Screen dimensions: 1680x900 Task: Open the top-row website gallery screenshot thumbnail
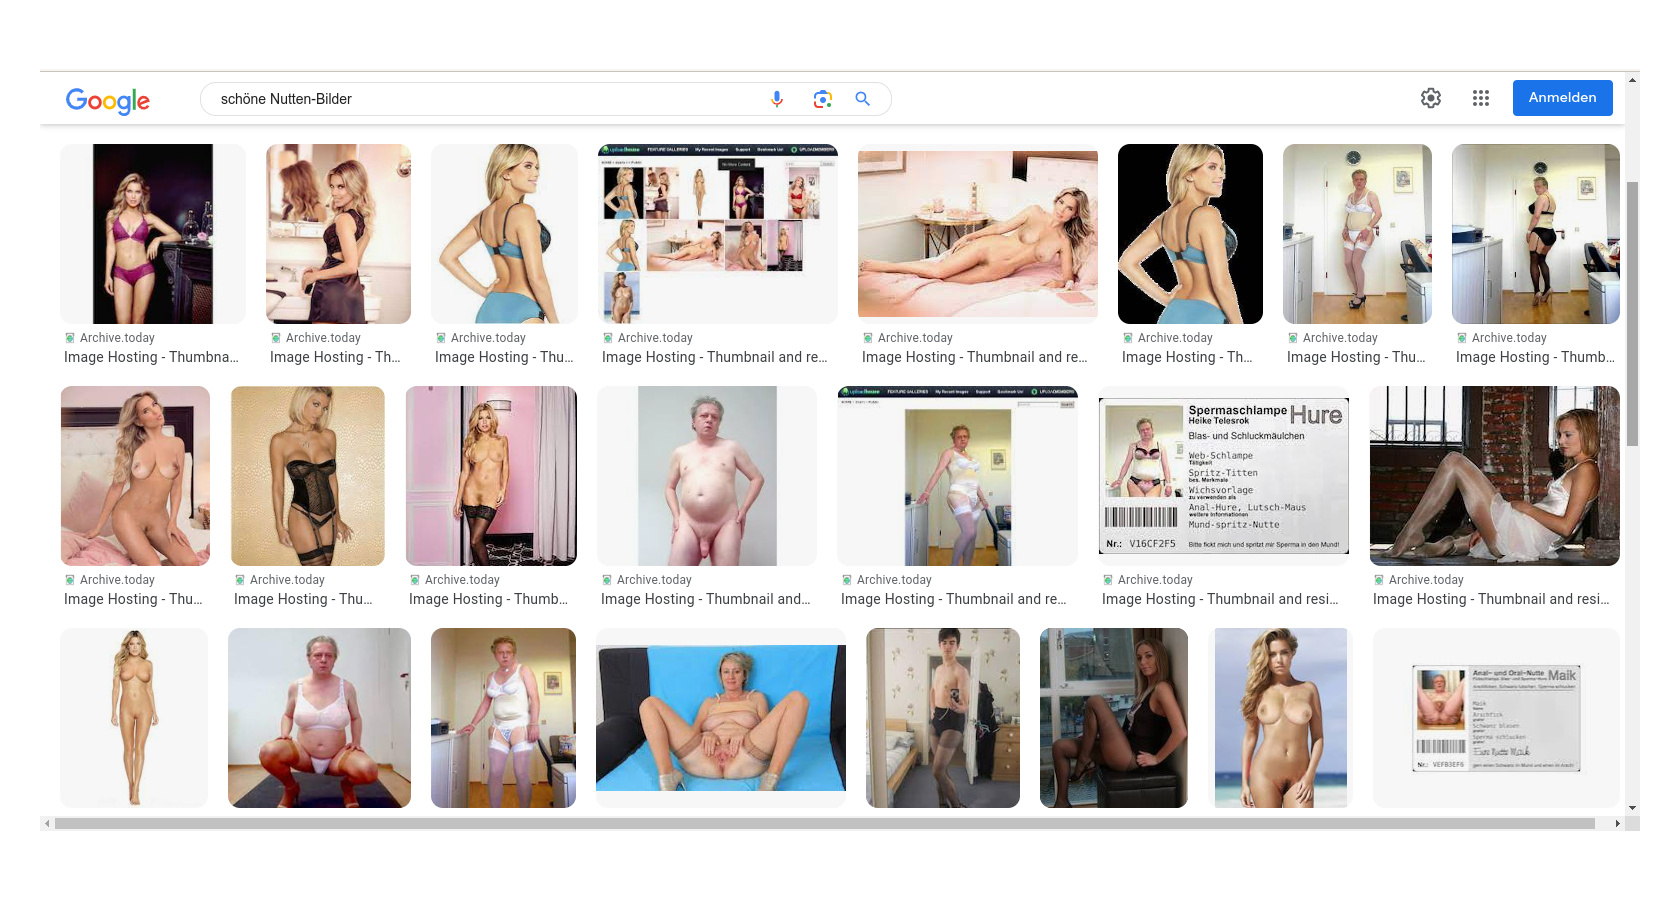717,233
